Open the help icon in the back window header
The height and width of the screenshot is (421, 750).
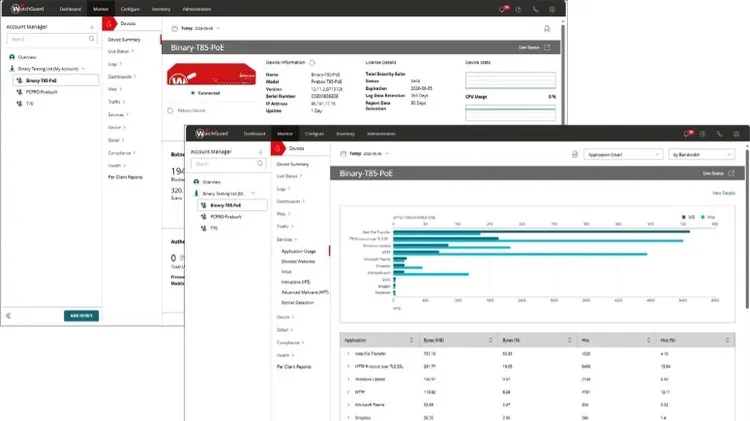pos(518,9)
